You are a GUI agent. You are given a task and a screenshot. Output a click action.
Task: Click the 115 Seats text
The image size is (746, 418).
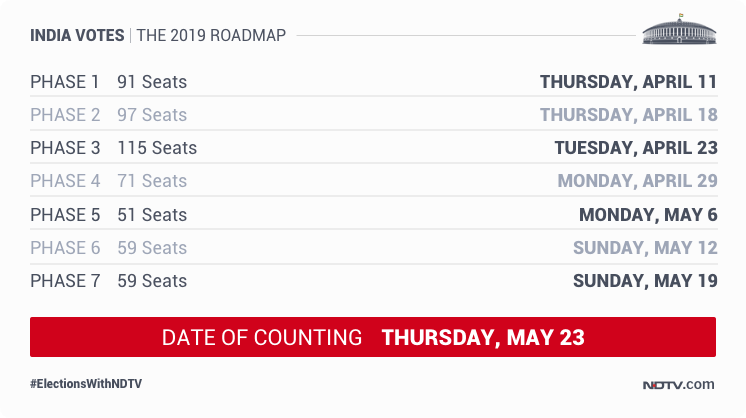pyautogui.click(x=157, y=148)
